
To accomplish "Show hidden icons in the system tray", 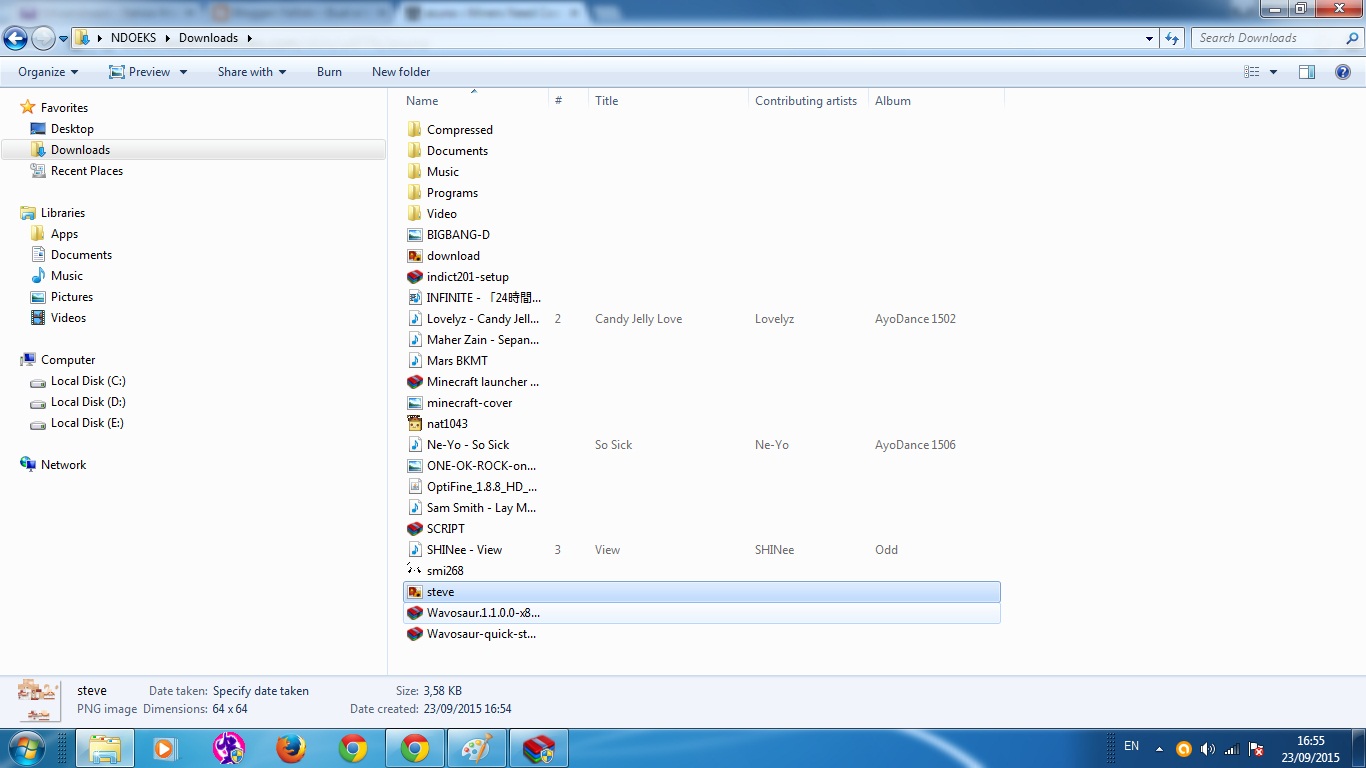I will click(1157, 747).
